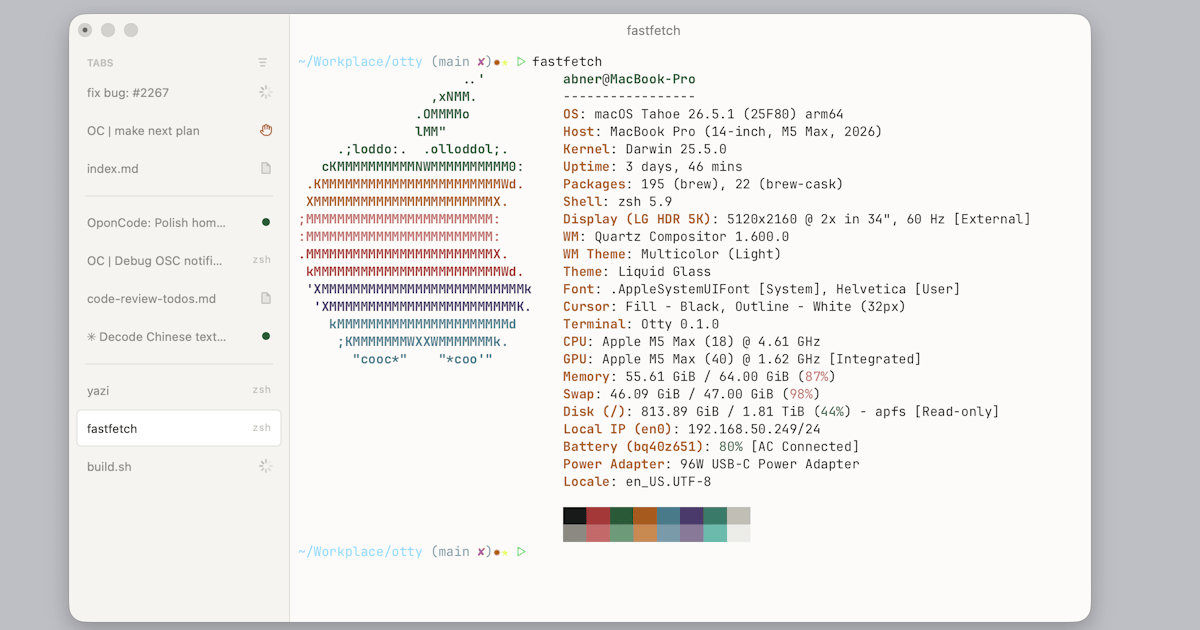Screen dimensions: 1200x630
Task: Switch to the build.sh tab
Action: [179, 466]
